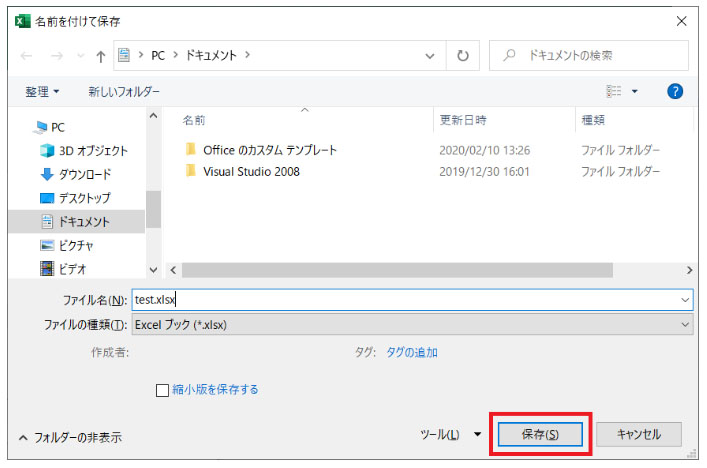Select PC in the navigation tree
The width and height of the screenshot is (707, 468).
point(50,128)
